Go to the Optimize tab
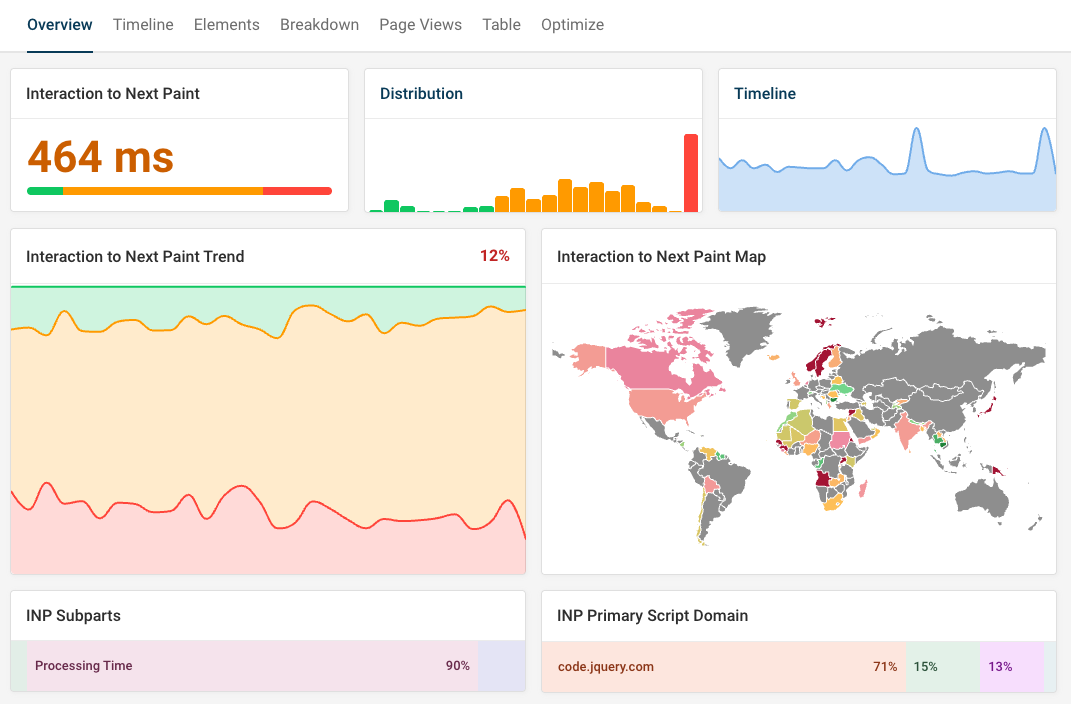 pos(572,24)
